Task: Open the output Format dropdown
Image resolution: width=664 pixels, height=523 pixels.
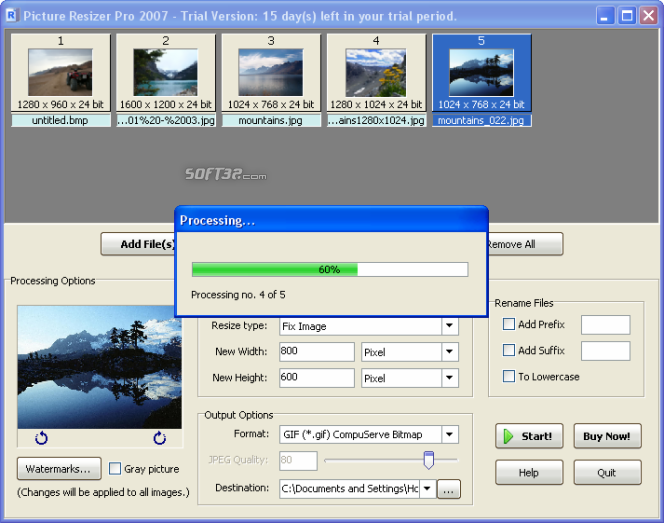Action: coord(449,434)
